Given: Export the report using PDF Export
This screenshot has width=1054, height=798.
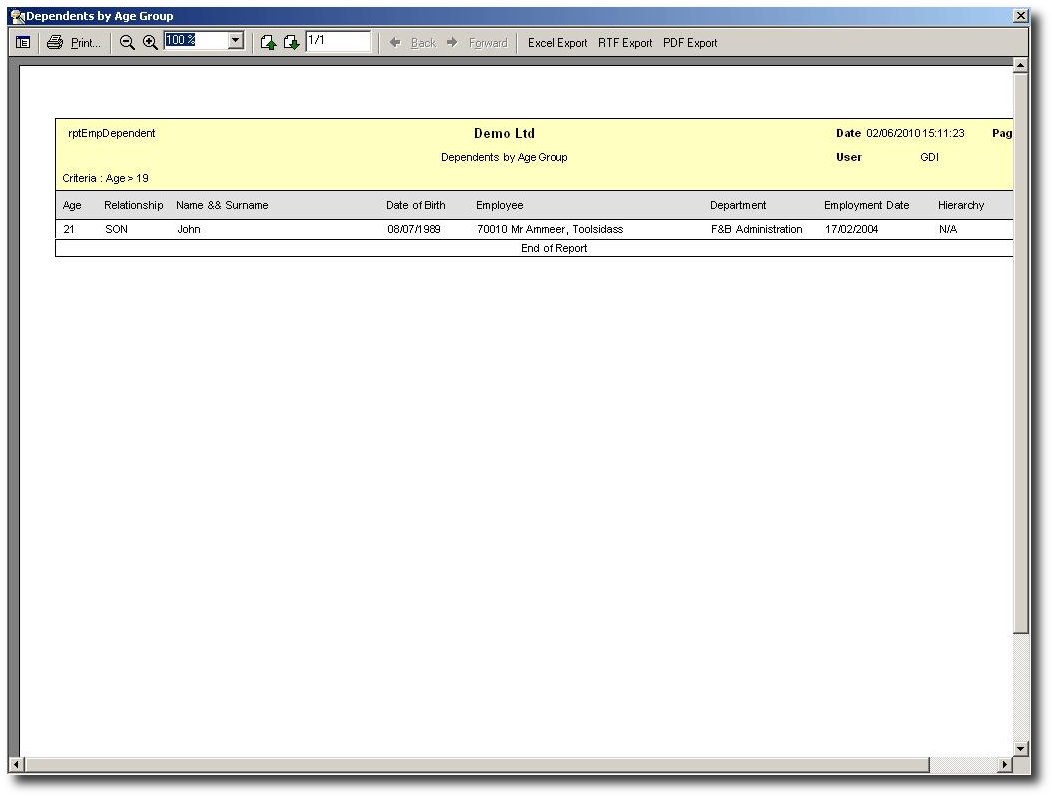Looking at the screenshot, I should 690,43.
